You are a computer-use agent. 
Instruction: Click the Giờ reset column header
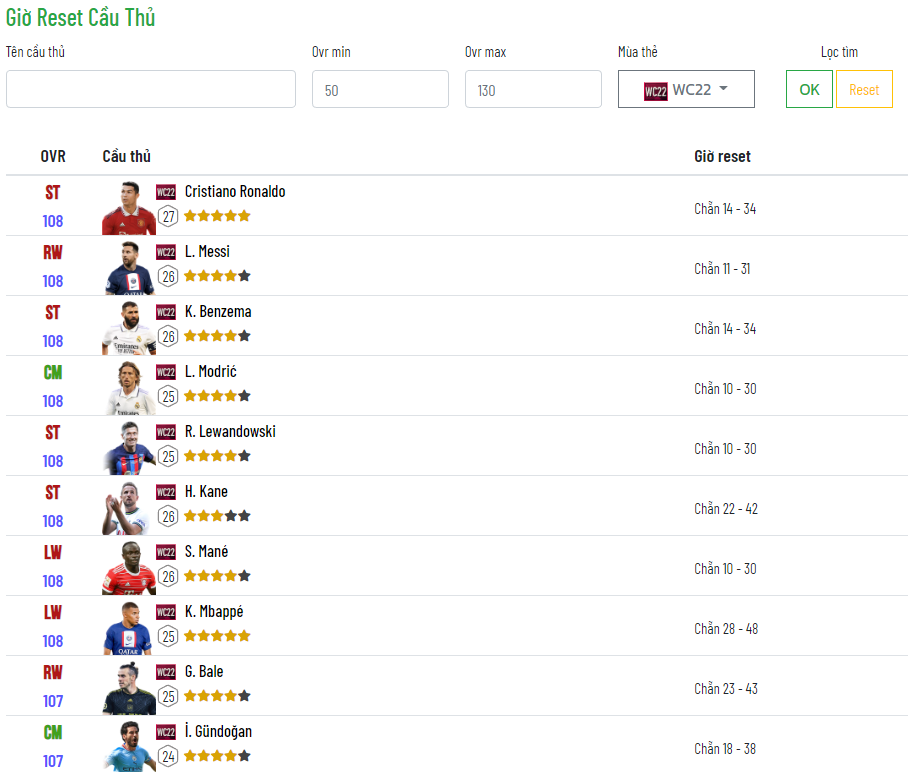point(722,157)
